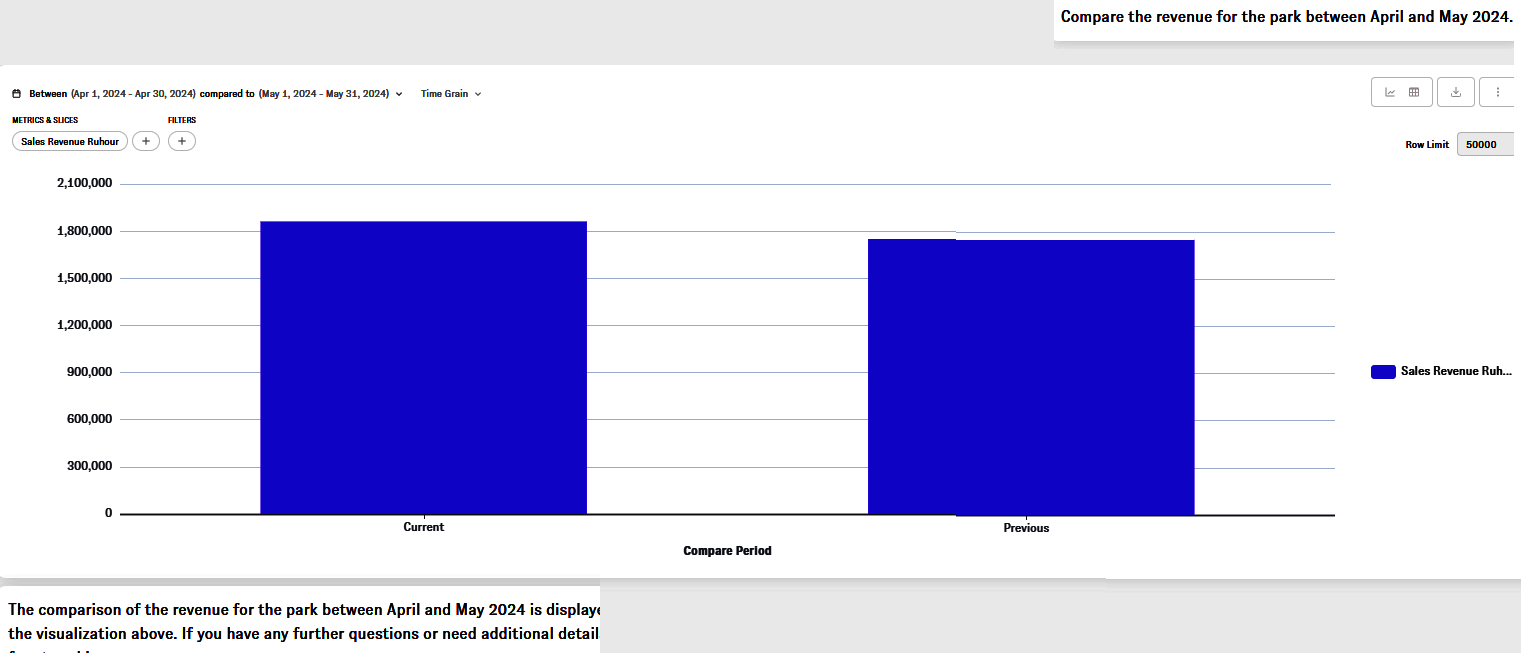Click the calendar icon beside Between
Screen dimensions: 1521x653
pyautogui.click(x=17, y=94)
